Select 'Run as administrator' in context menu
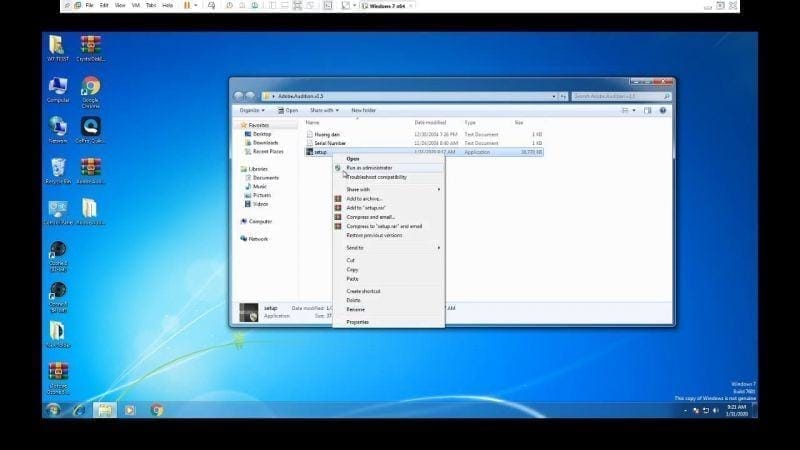The height and width of the screenshot is (450, 800). pyautogui.click(x=369, y=167)
